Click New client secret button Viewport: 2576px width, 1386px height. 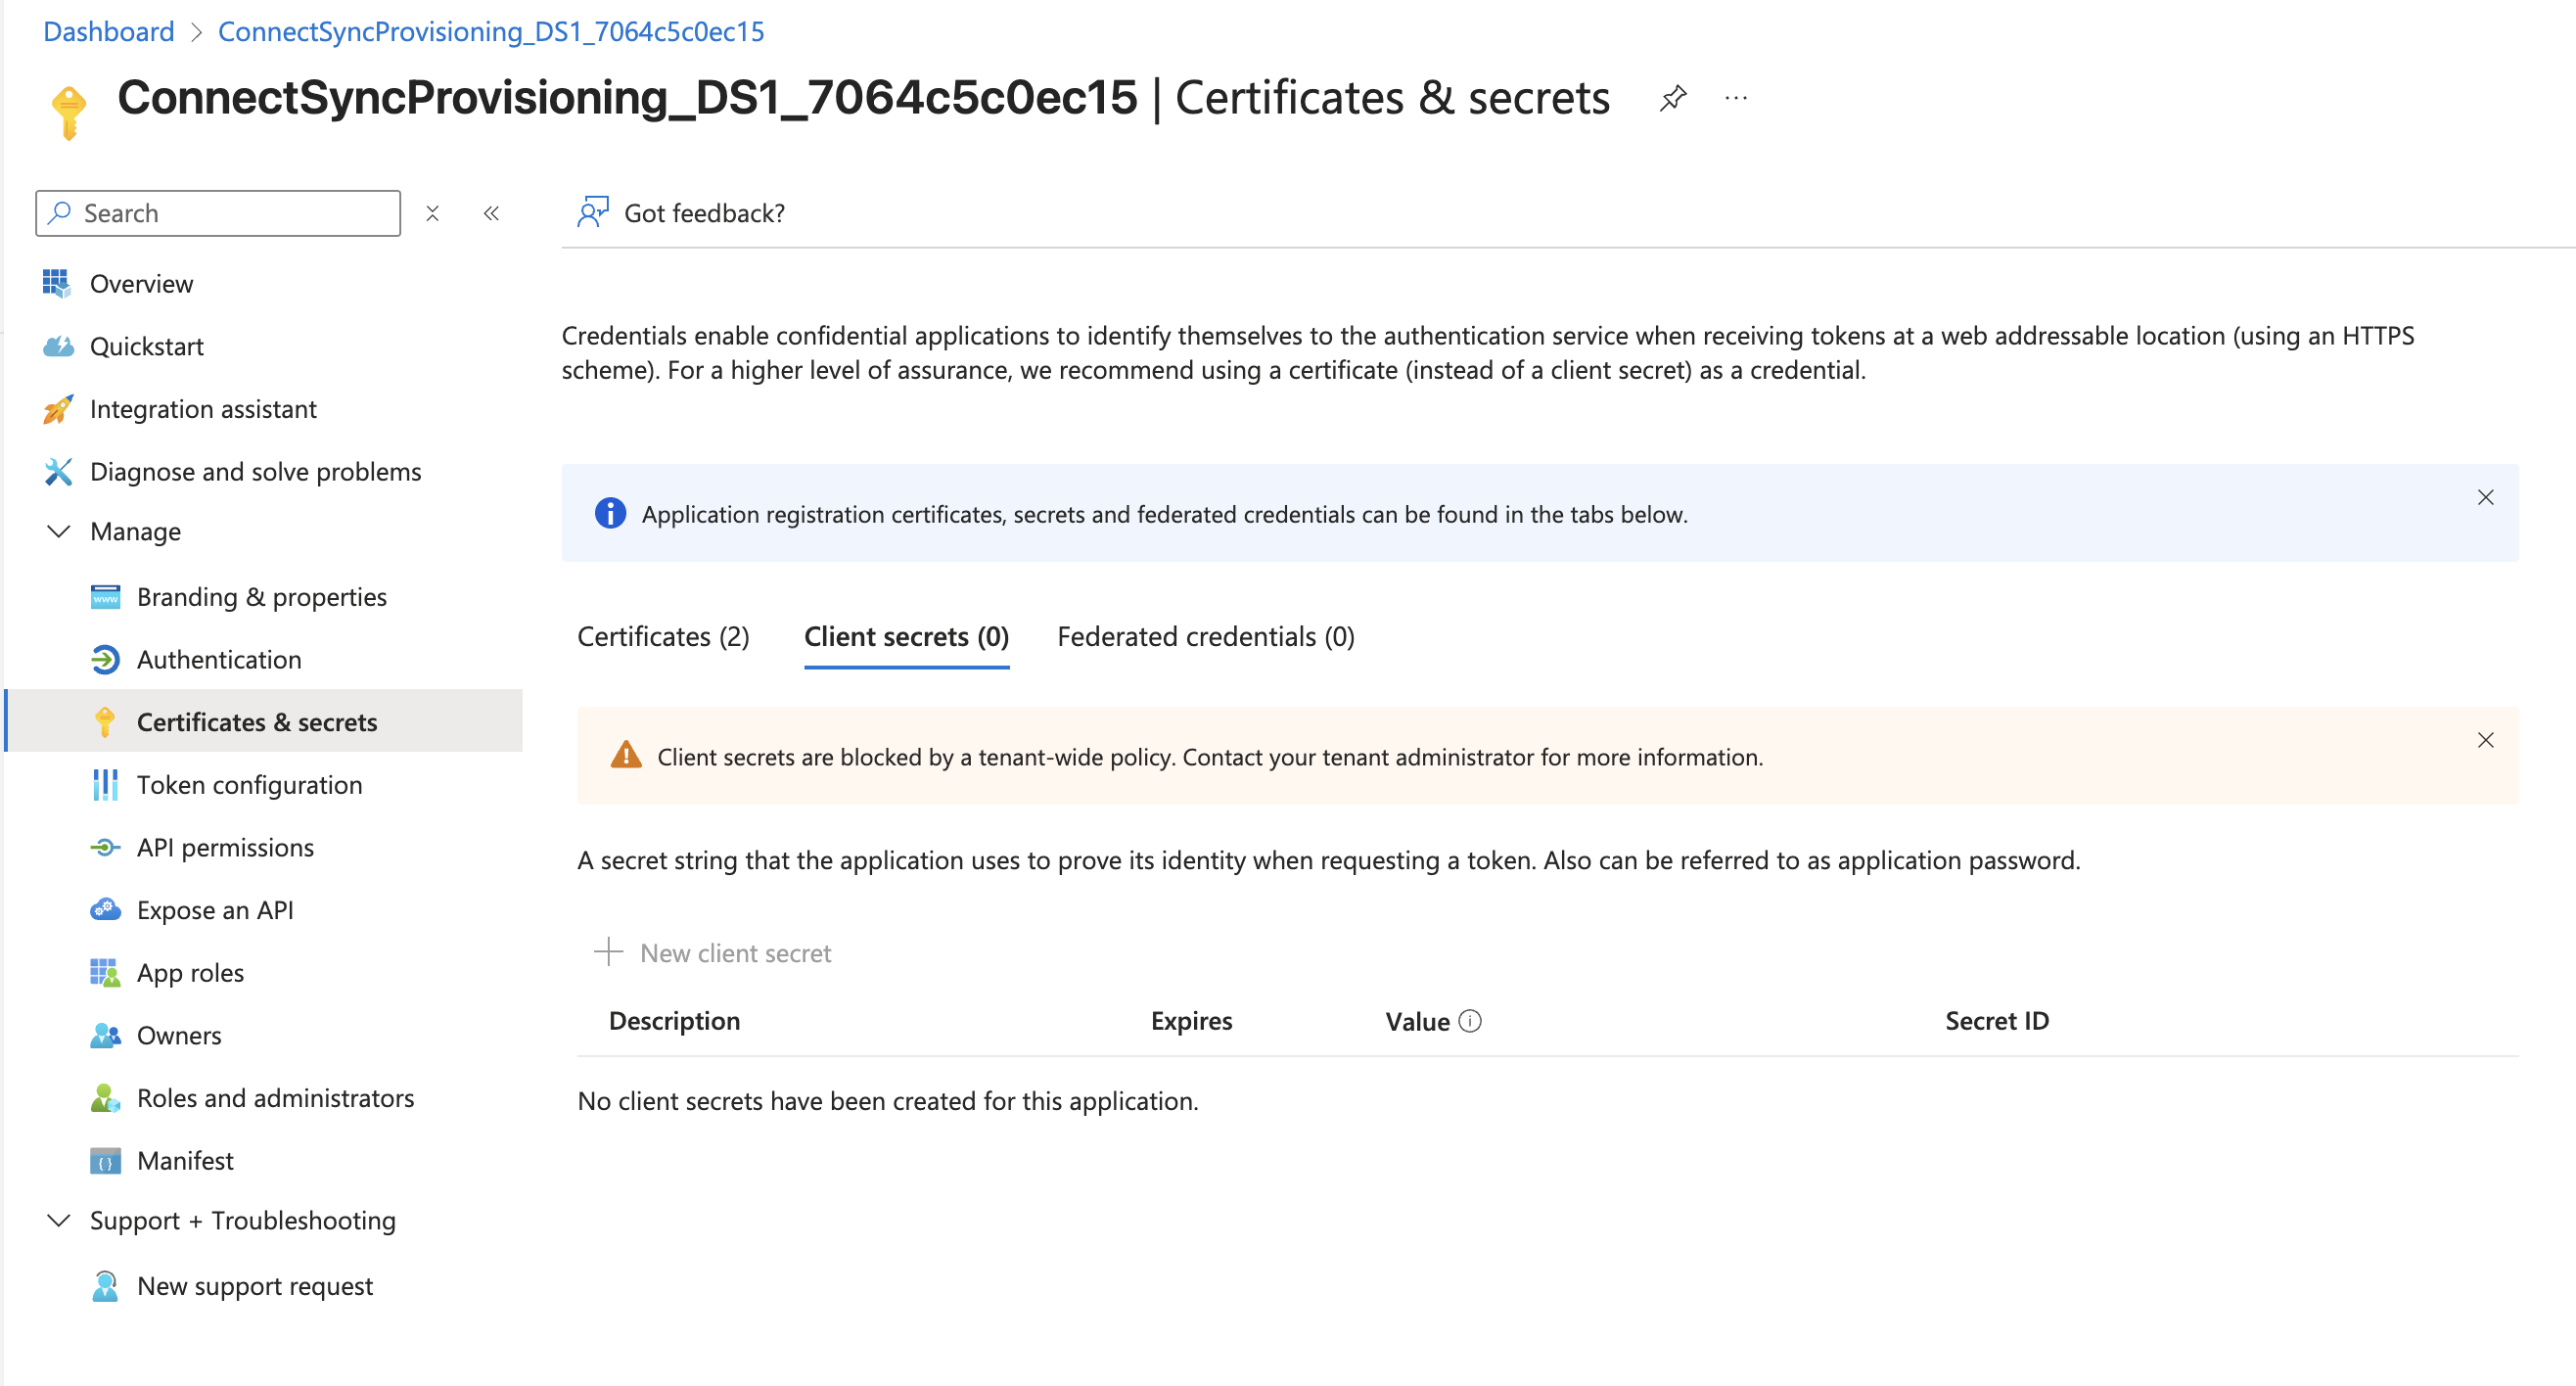tap(712, 952)
